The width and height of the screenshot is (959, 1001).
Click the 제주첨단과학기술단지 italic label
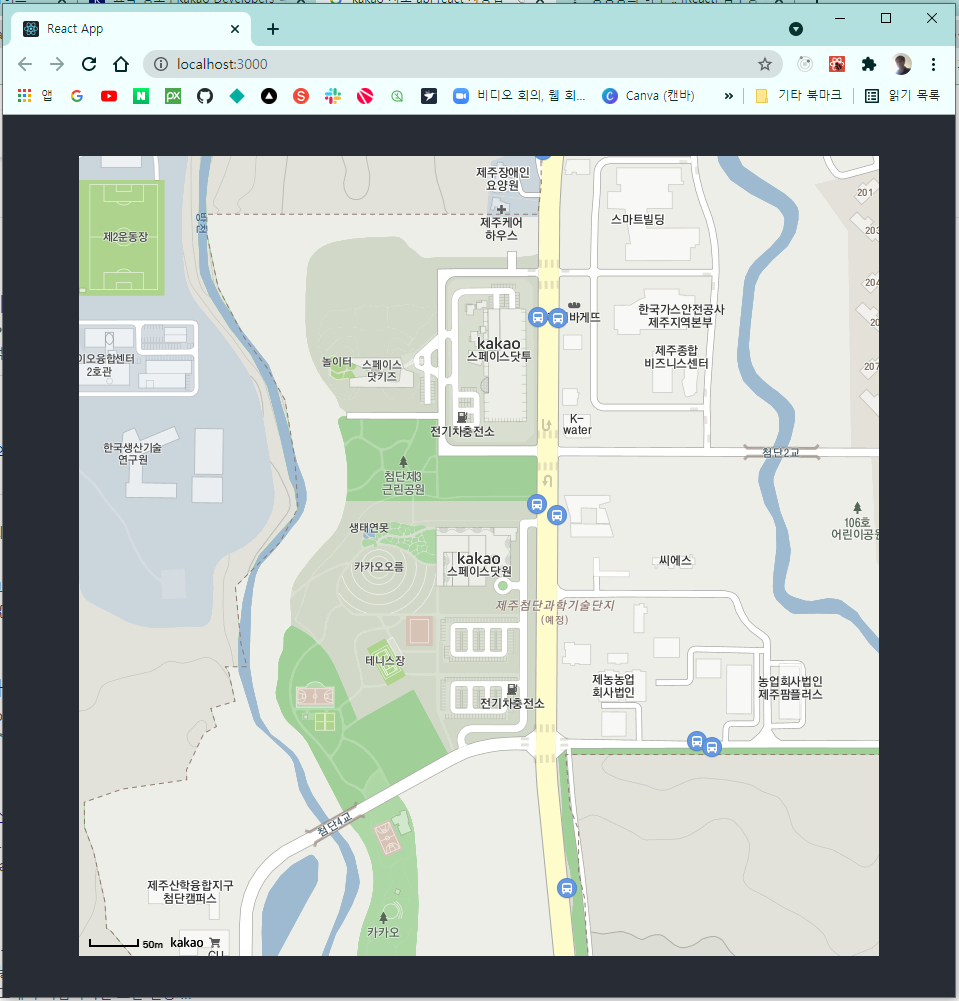[x=554, y=605]
